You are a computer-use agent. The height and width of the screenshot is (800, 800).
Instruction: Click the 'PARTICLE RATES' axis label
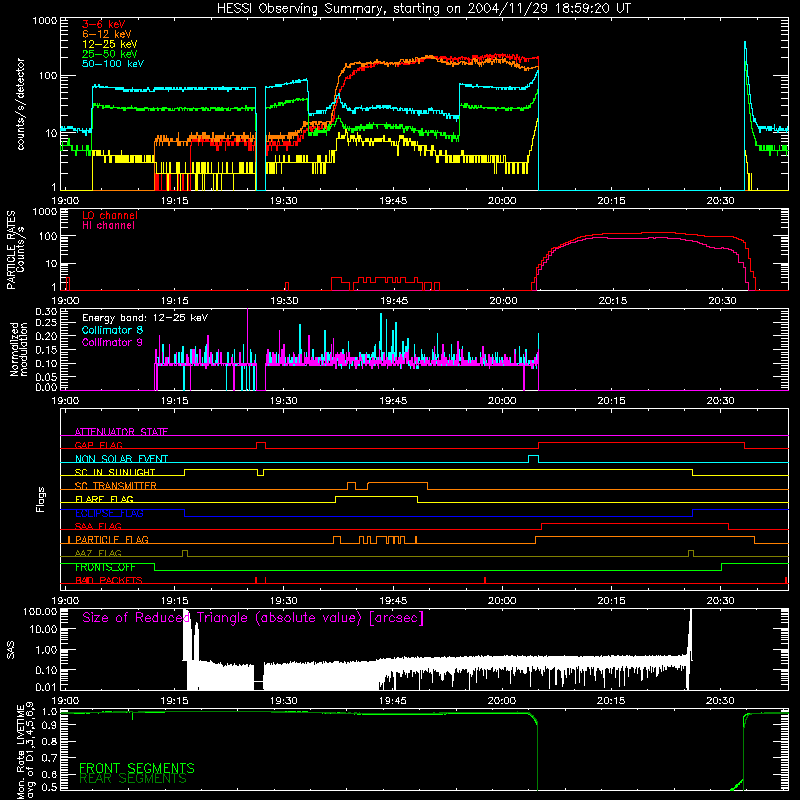[x=11, y=249]
